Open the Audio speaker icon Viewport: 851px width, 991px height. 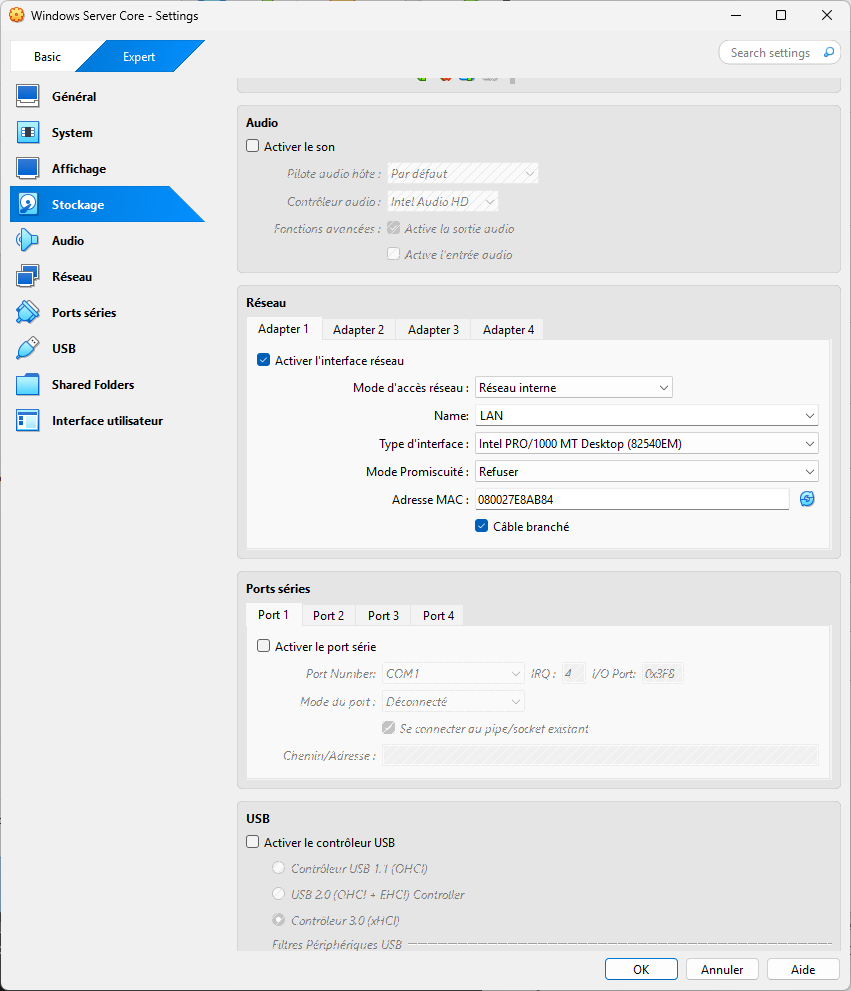pos(28,240)
